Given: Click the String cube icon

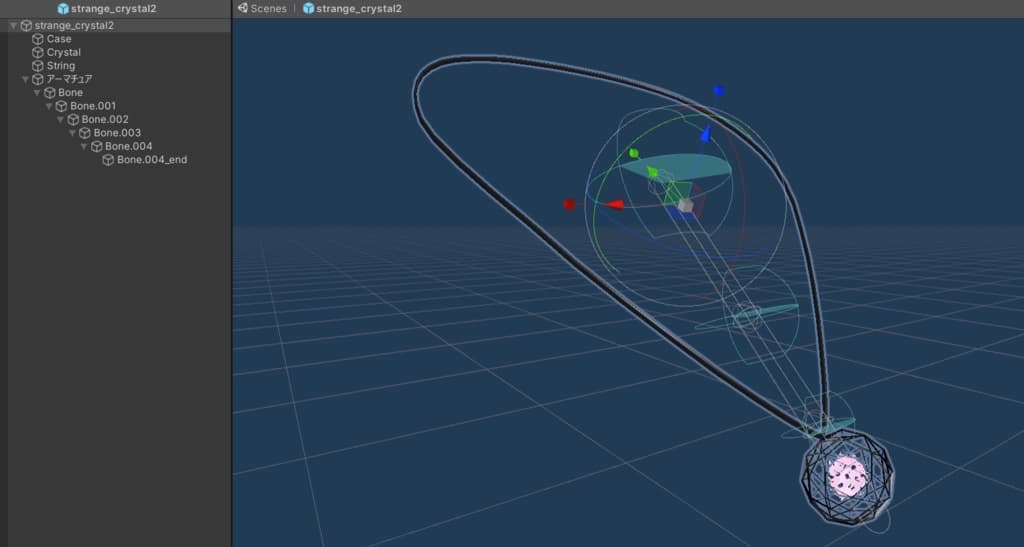Looking at the screenshot, I should [38, 66].
